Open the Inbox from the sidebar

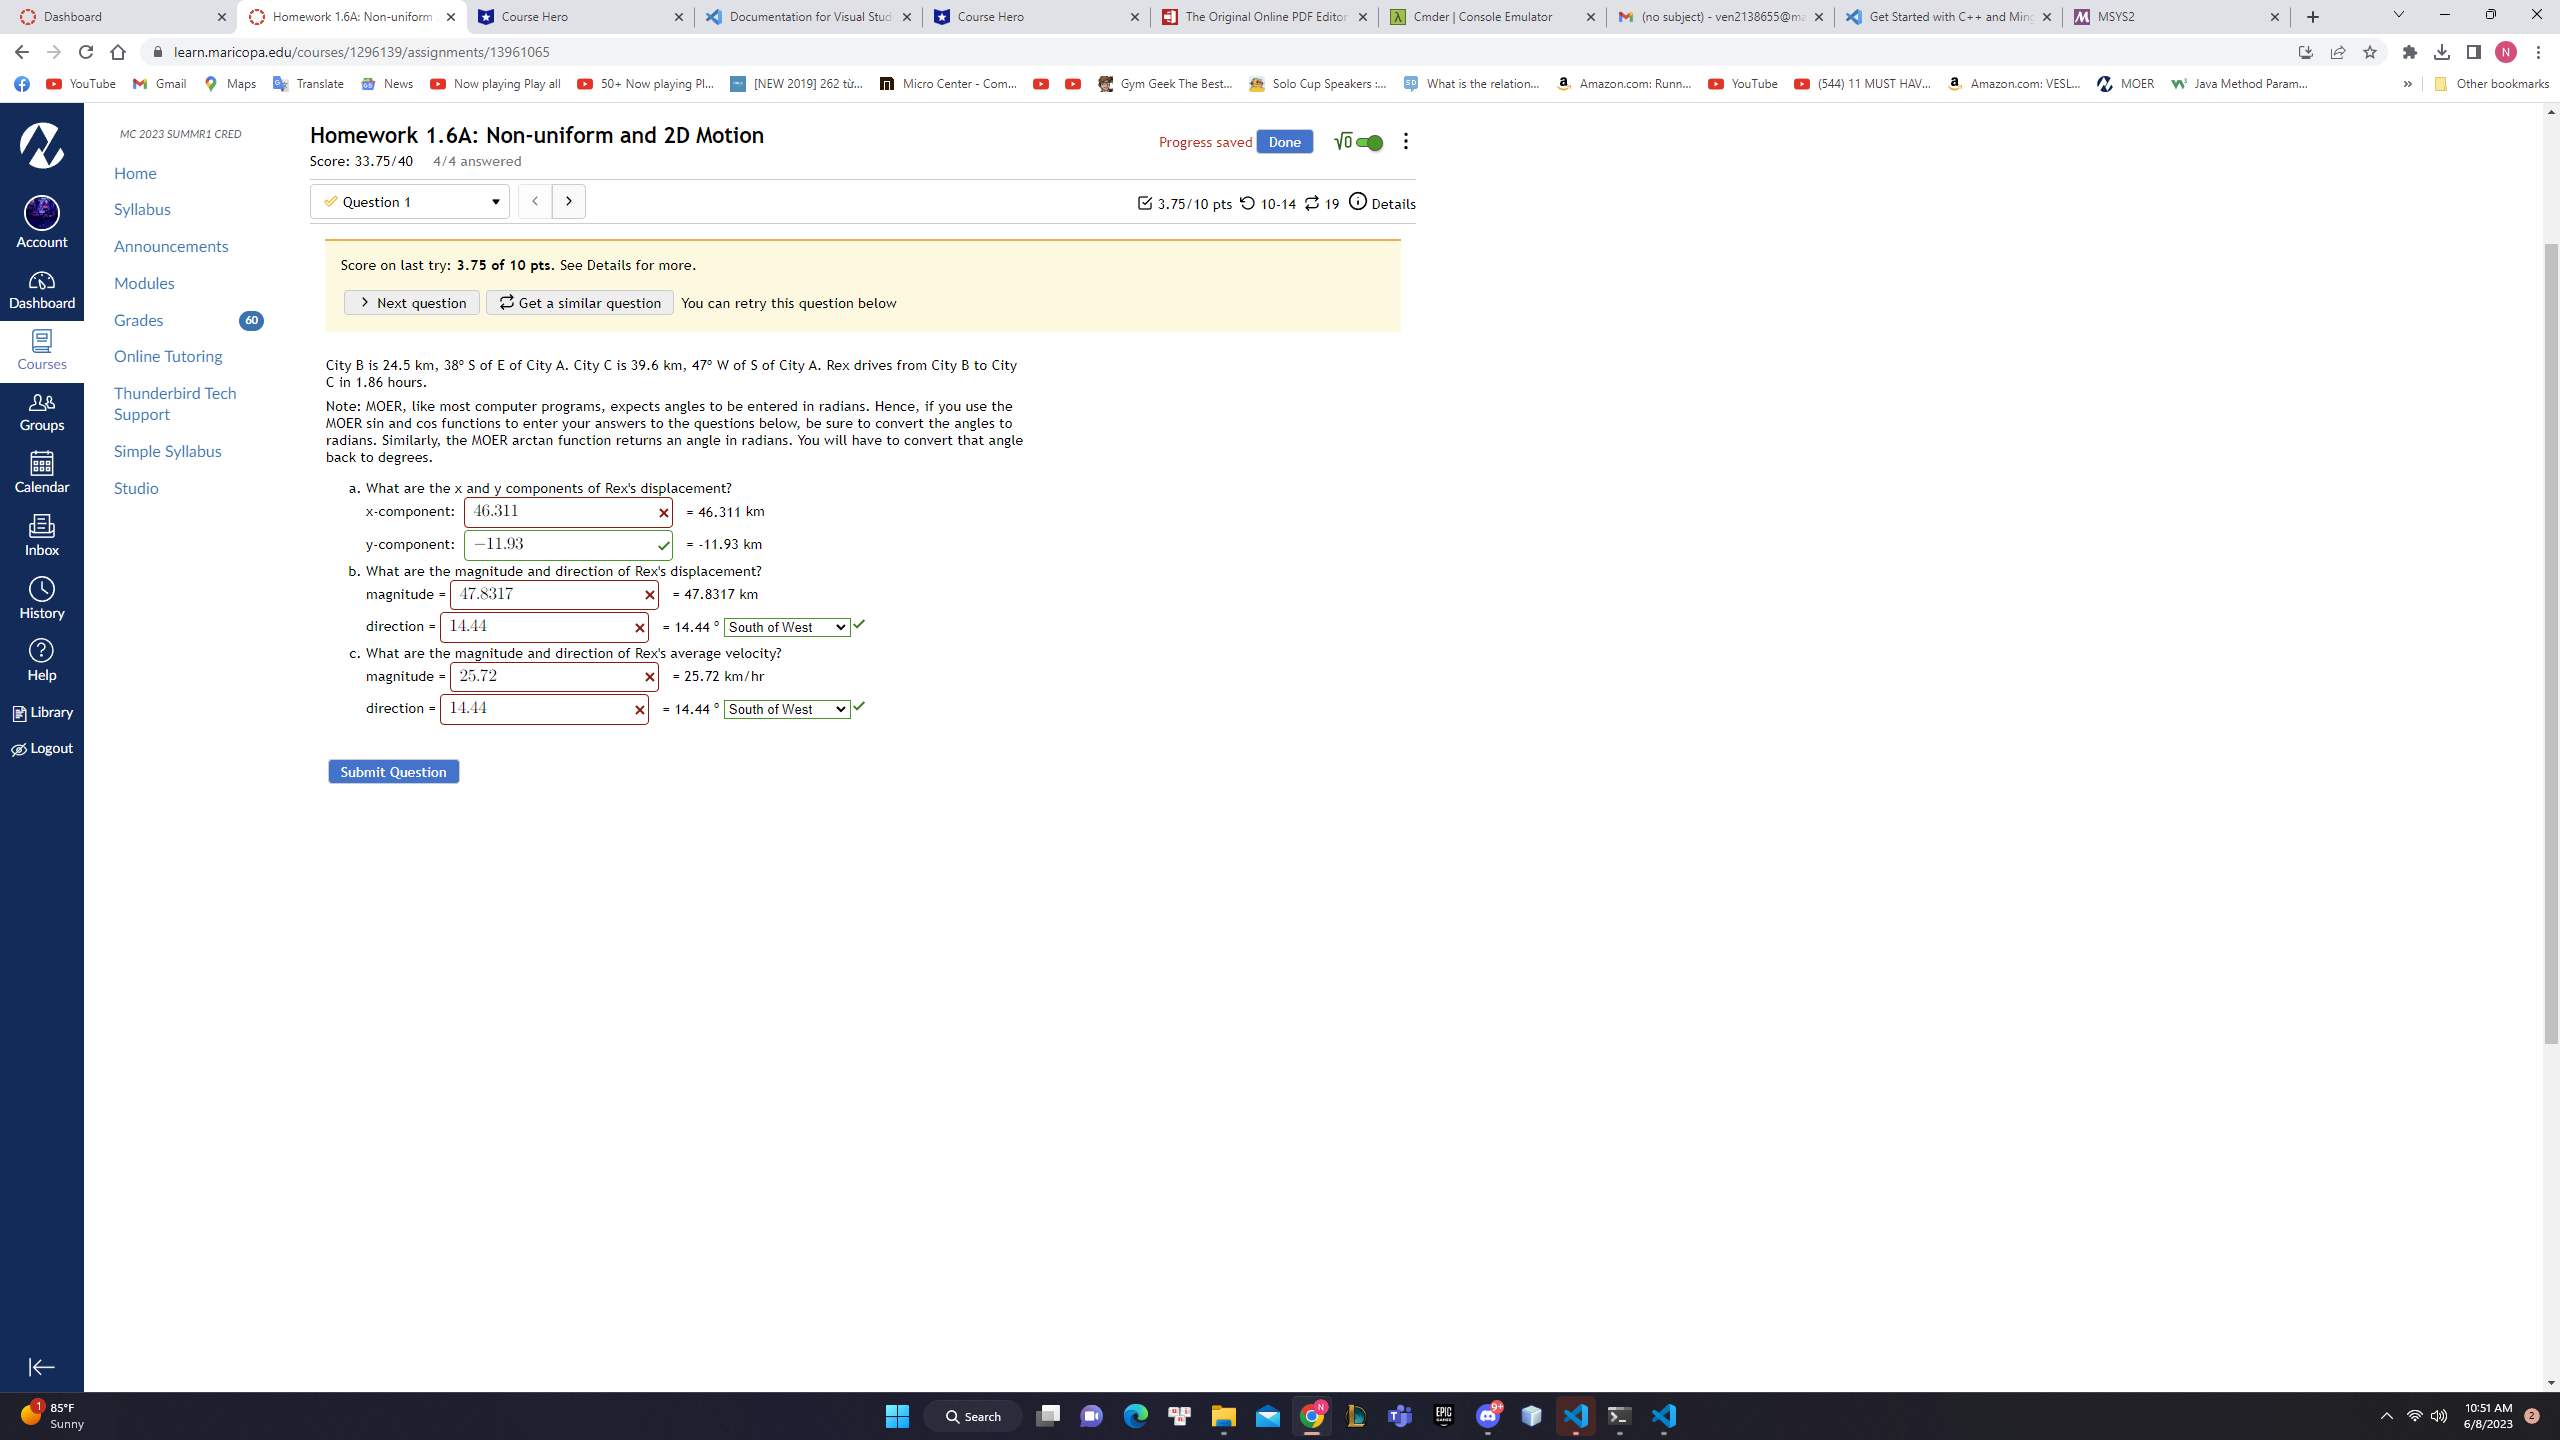41,534
